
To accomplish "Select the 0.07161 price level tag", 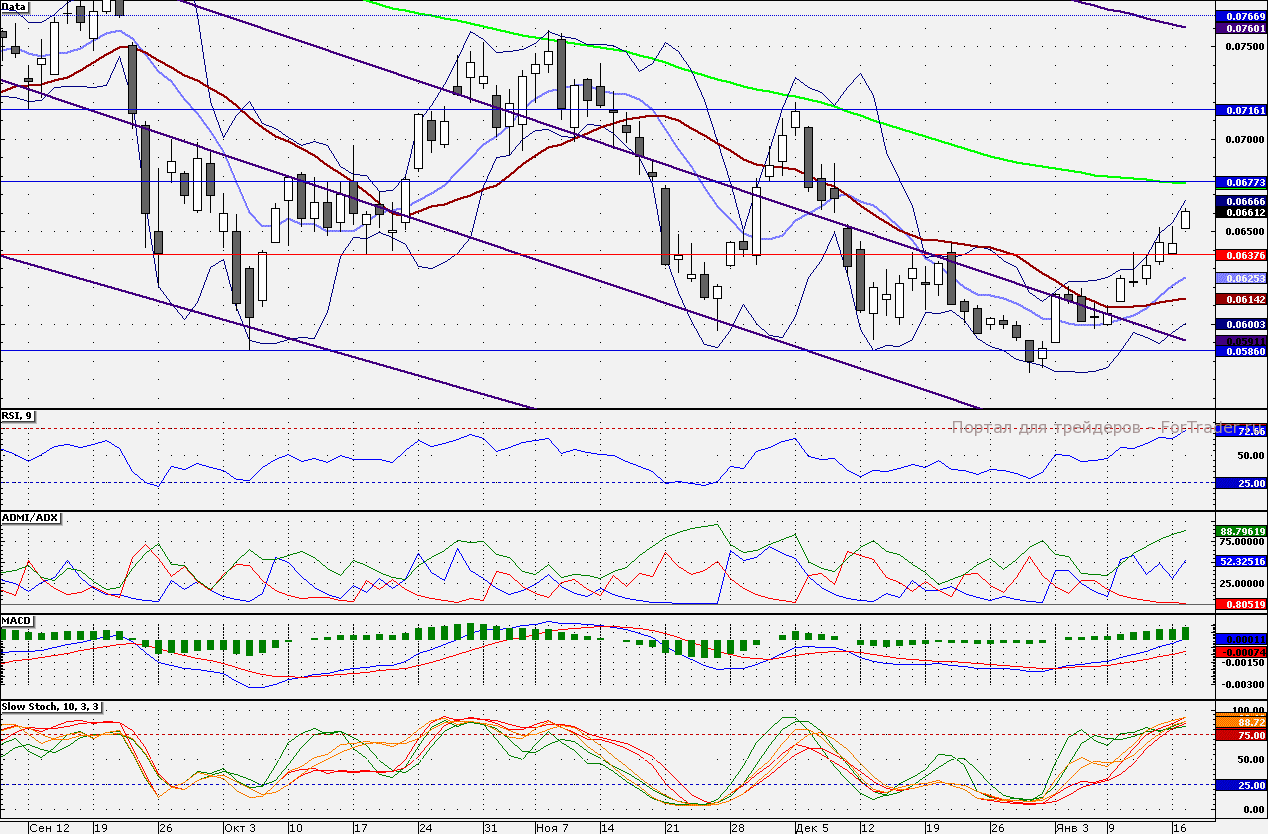I will coord(1239,110).
